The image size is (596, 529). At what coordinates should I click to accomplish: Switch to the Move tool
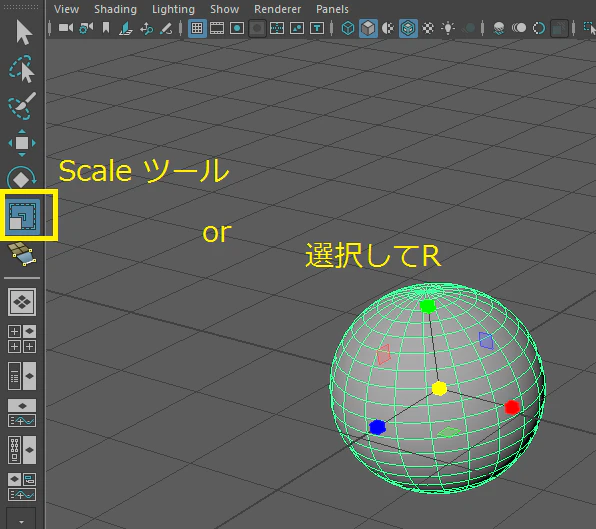point(22,143)
